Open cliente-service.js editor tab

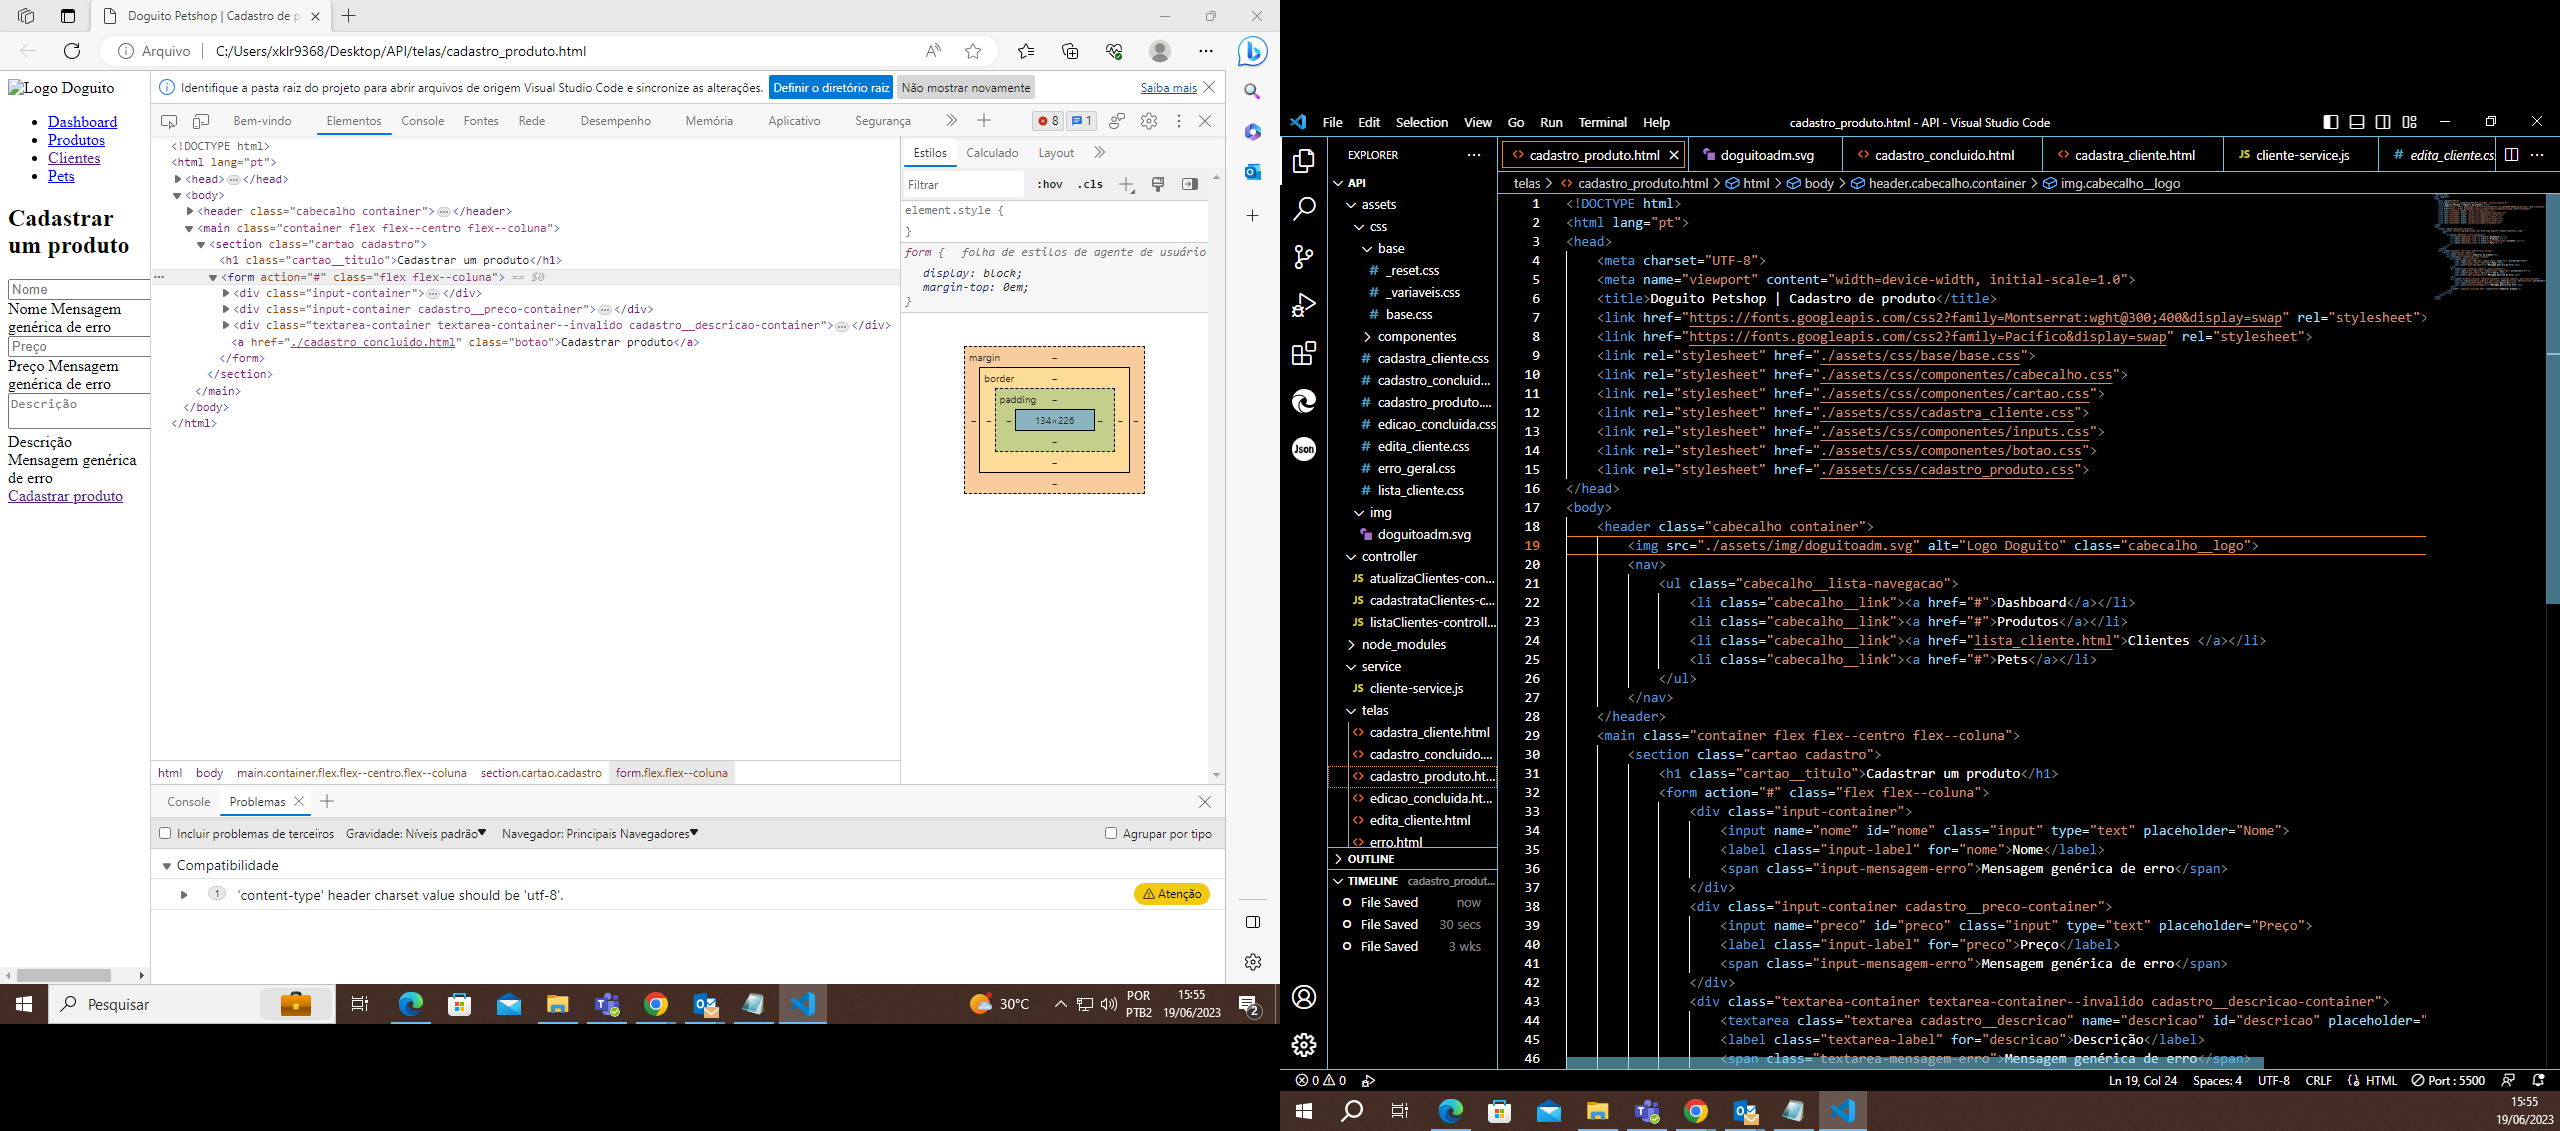[x=2302, y=155]
